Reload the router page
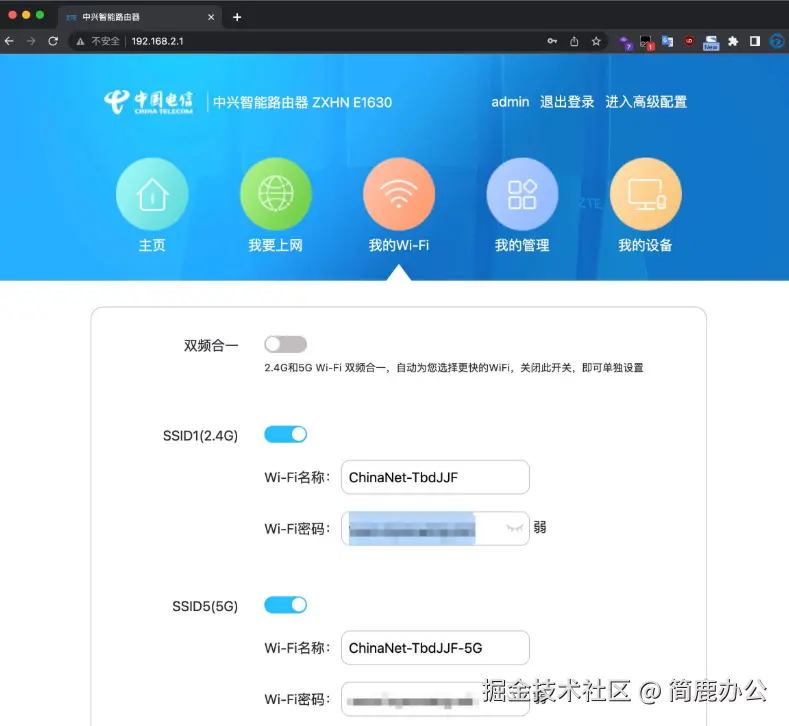This screenshot has height=726, width=789. pos(53,41)
